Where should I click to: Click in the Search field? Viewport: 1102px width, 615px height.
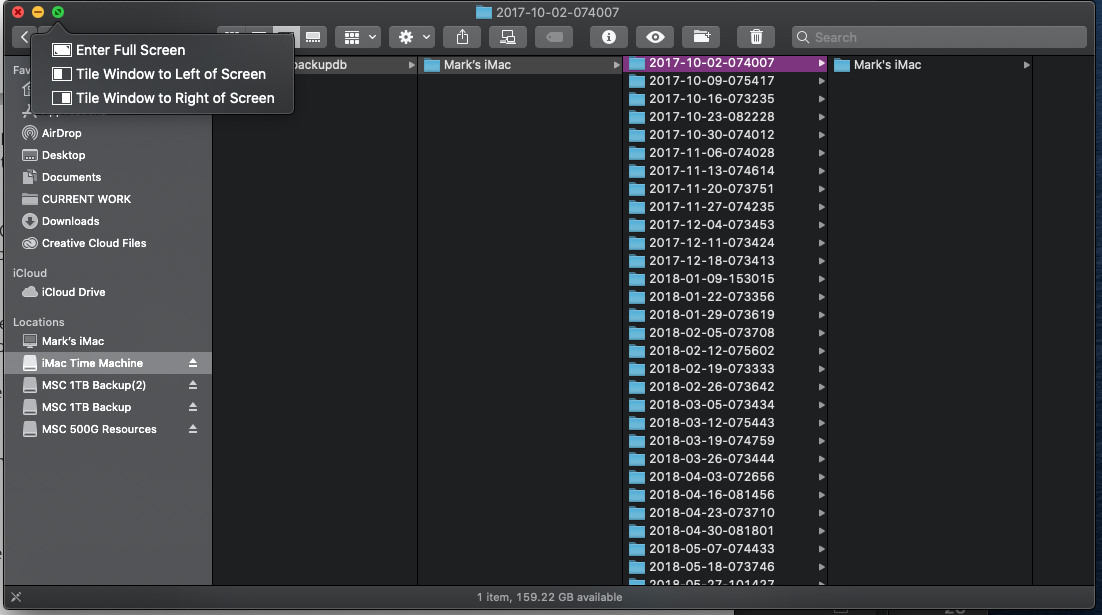(x=939, y=37)
